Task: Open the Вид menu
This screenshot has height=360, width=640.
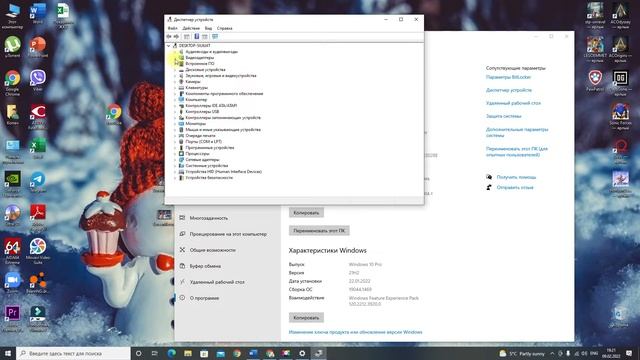Action: [x=208, y=28]
